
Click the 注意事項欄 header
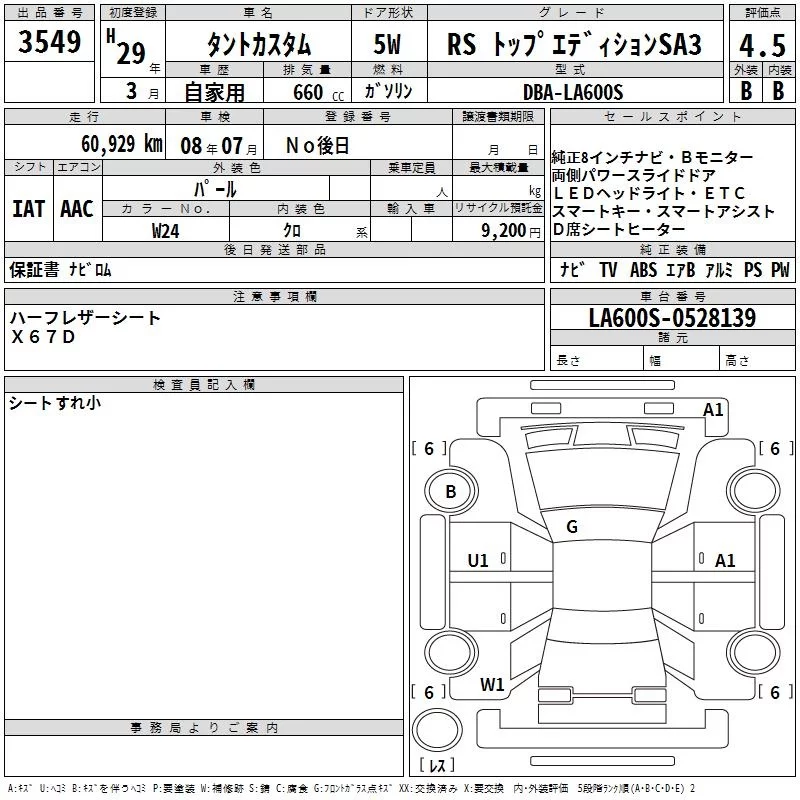click(274, 296)
